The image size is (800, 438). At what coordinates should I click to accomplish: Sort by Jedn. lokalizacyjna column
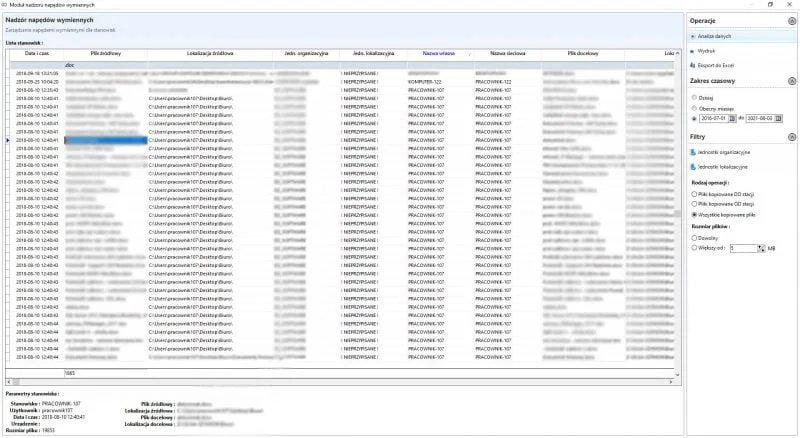[x=373, y=54]
